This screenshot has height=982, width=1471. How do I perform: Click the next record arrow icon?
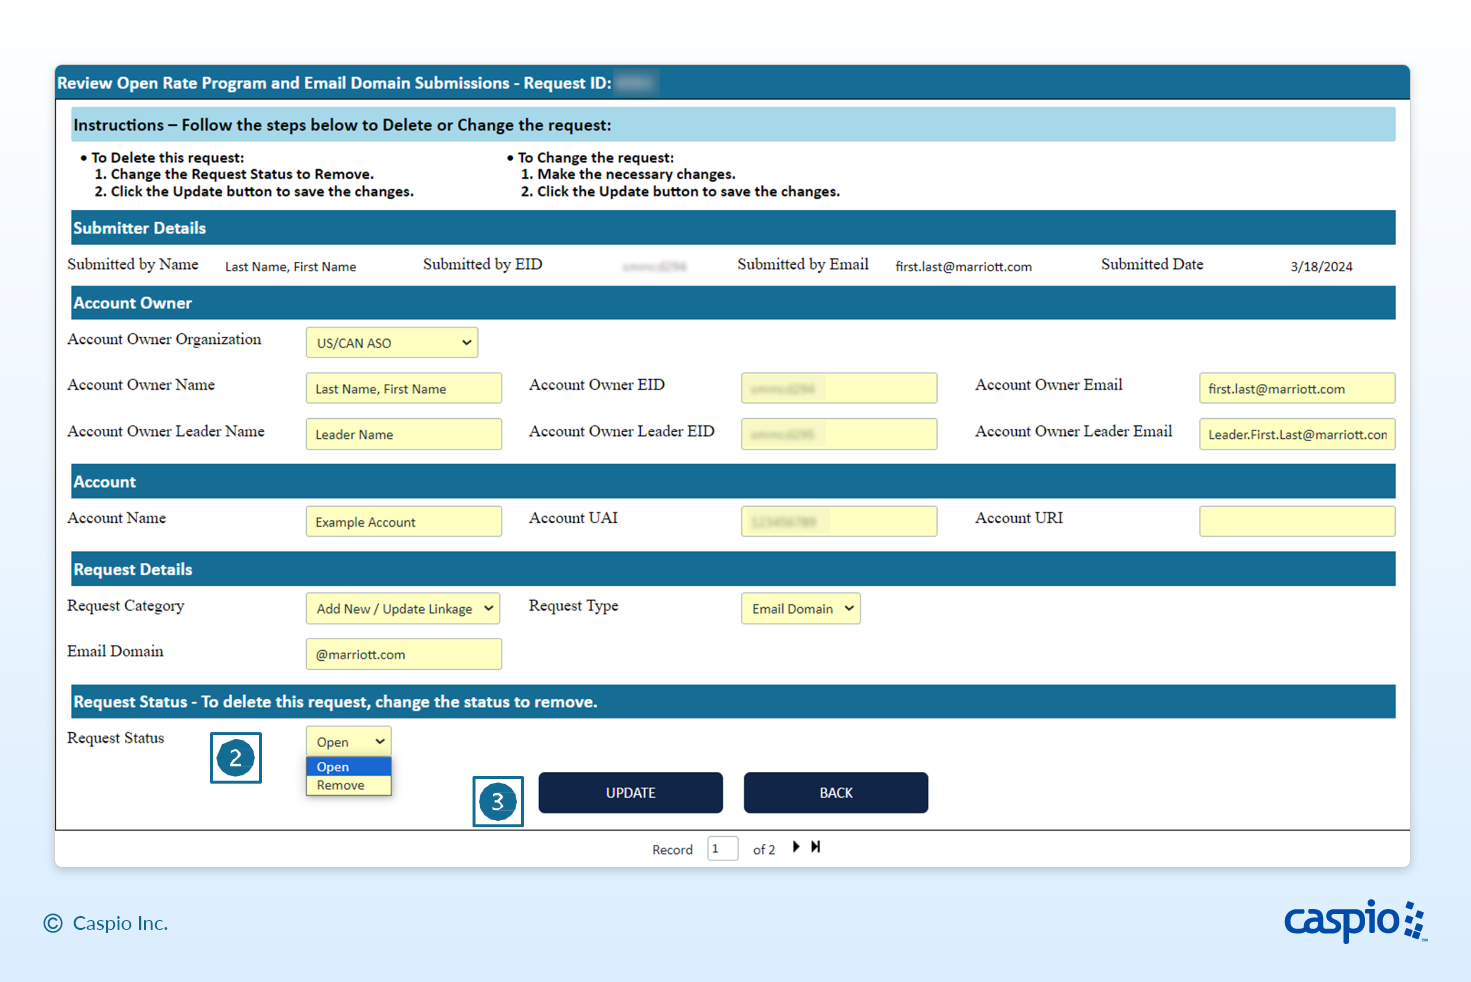pyautogui.click(x=796, y=847)
